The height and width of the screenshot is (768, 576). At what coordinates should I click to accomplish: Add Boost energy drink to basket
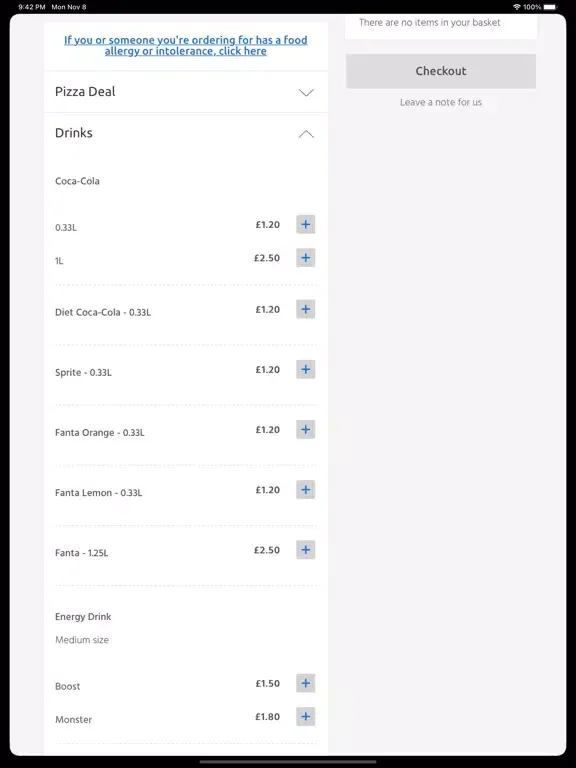click(x=306, y=683)
